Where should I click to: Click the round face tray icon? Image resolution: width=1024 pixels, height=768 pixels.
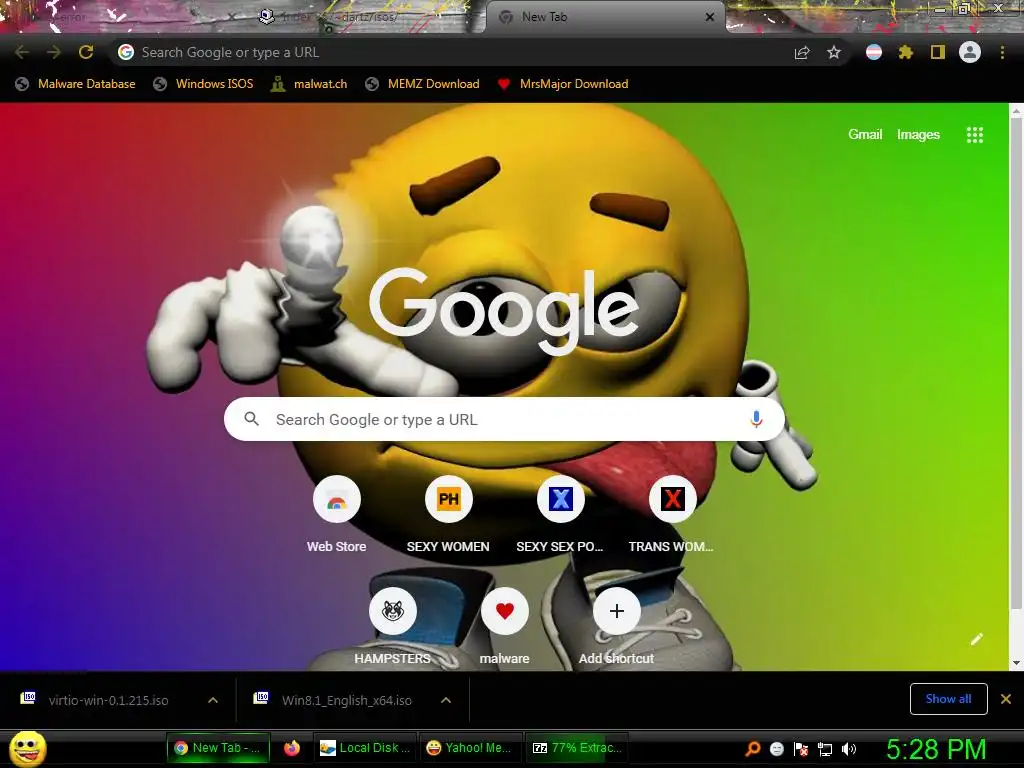[776, 749]
